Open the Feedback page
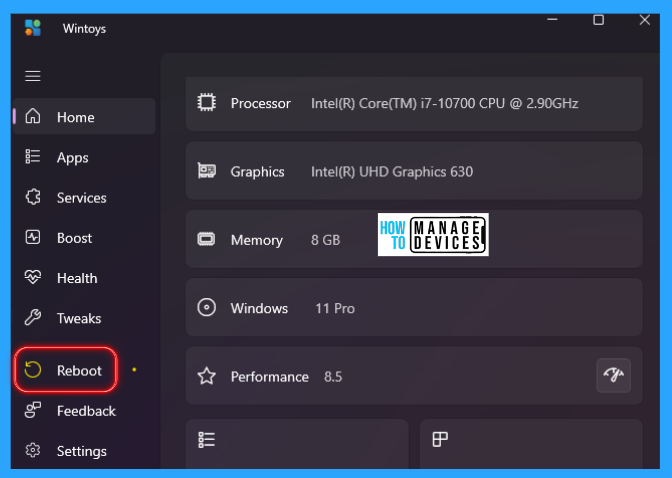Image resolution: width=672 pixels, height=478 pixels. pyautogui.click(x=84, y=411)
